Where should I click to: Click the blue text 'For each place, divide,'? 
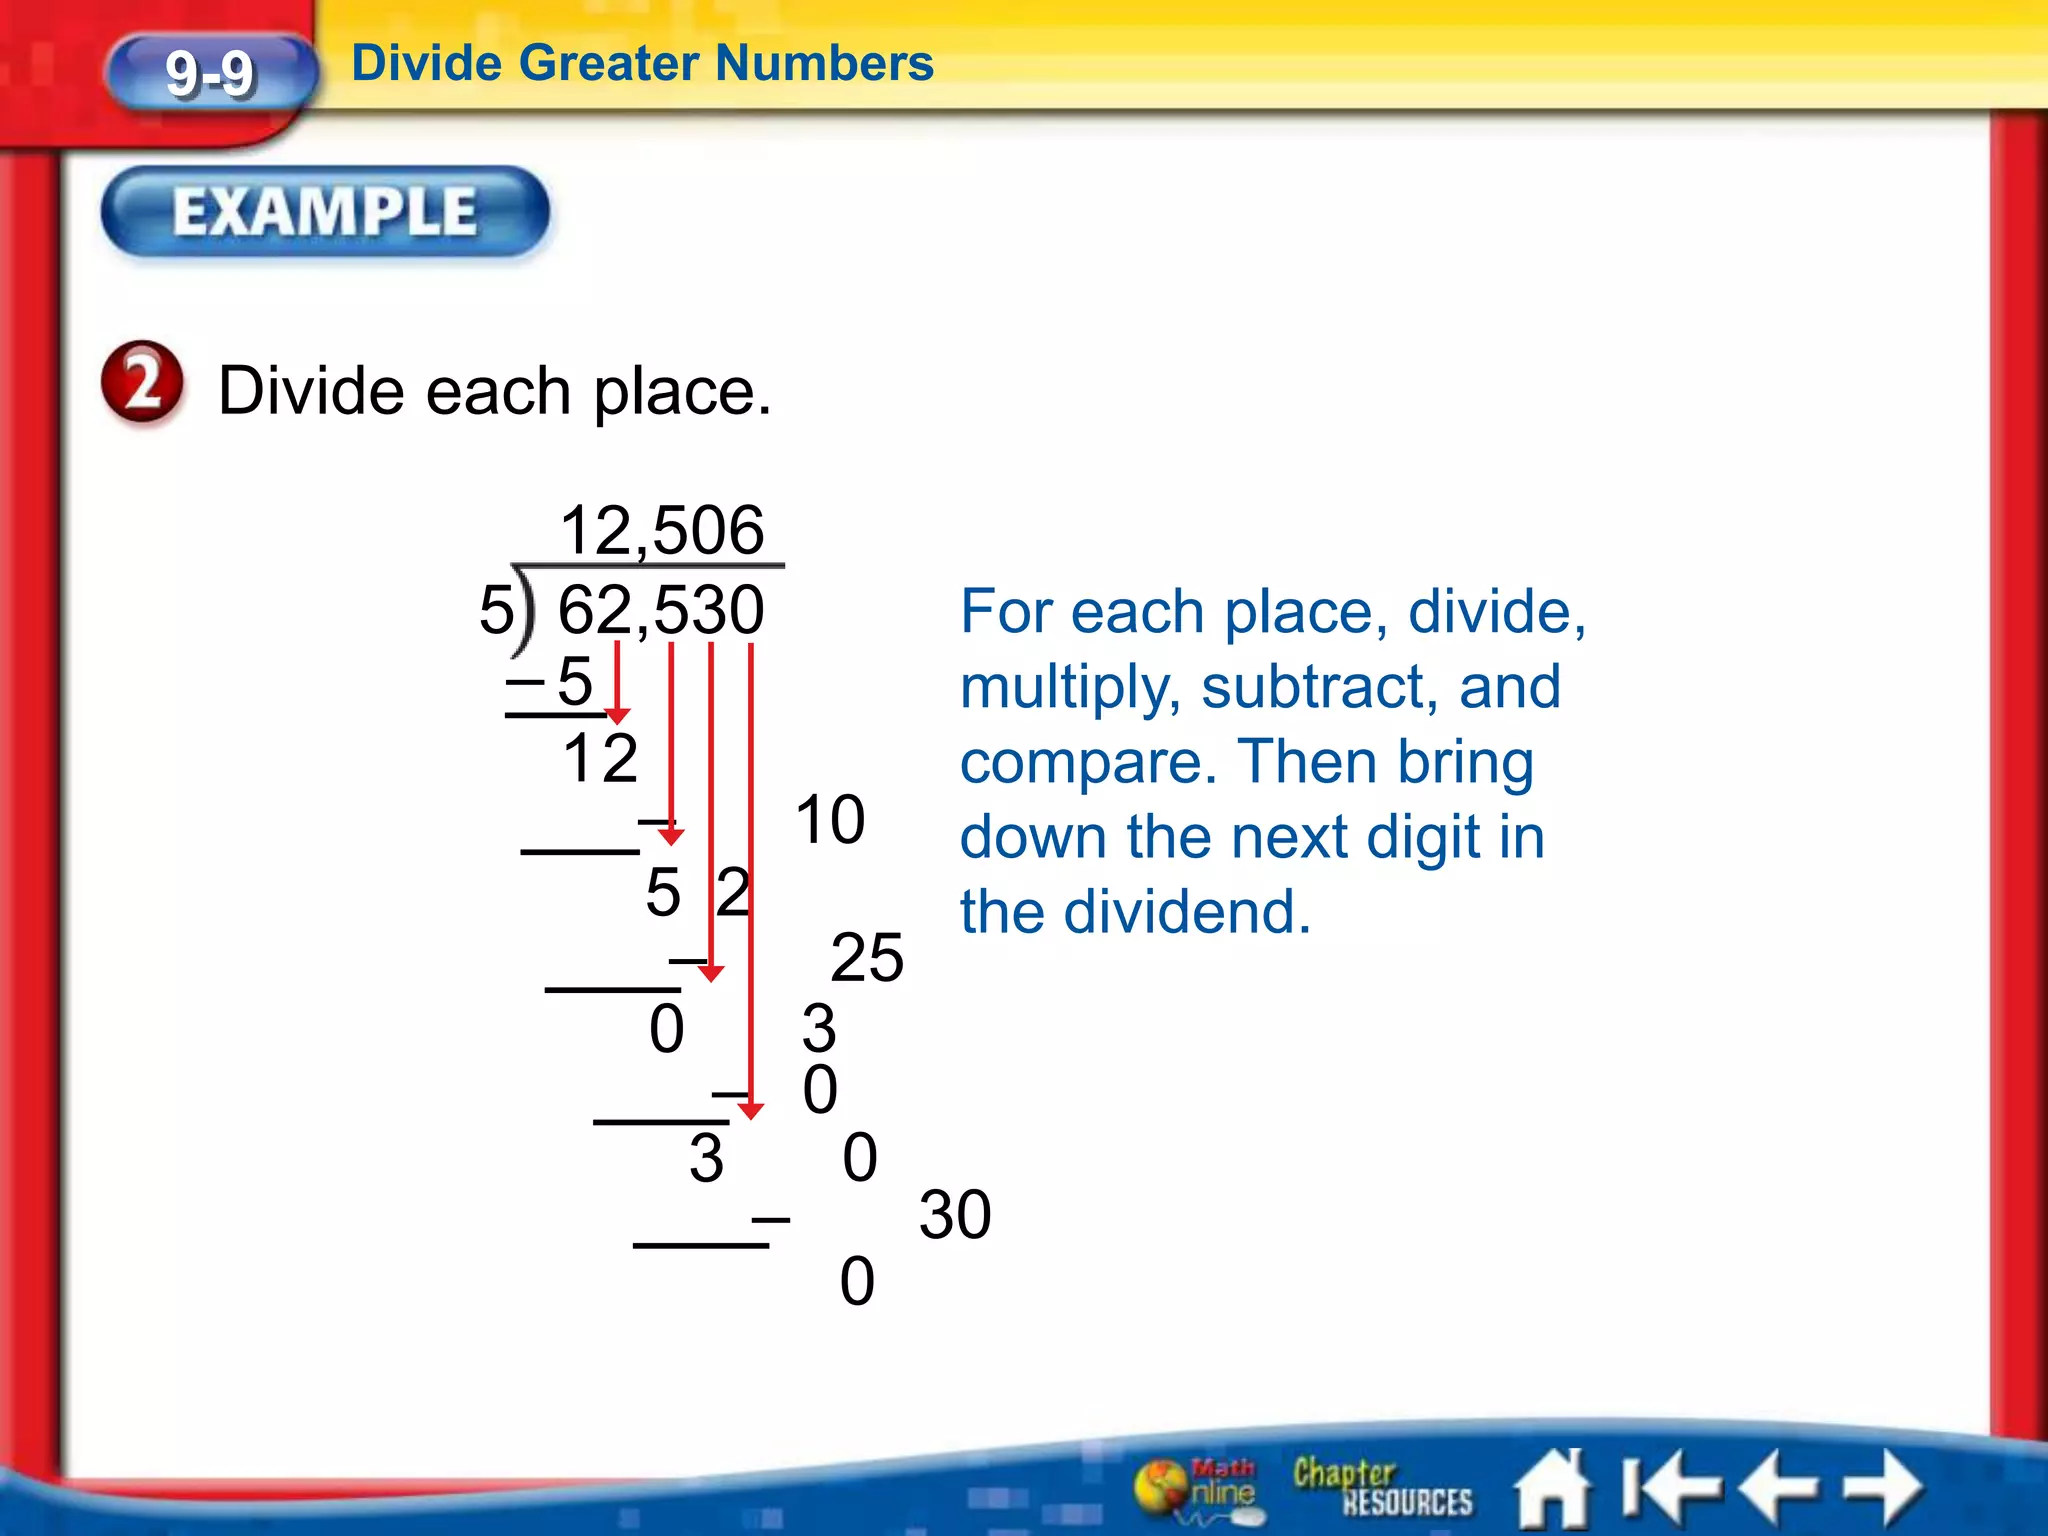[1273, 611]
